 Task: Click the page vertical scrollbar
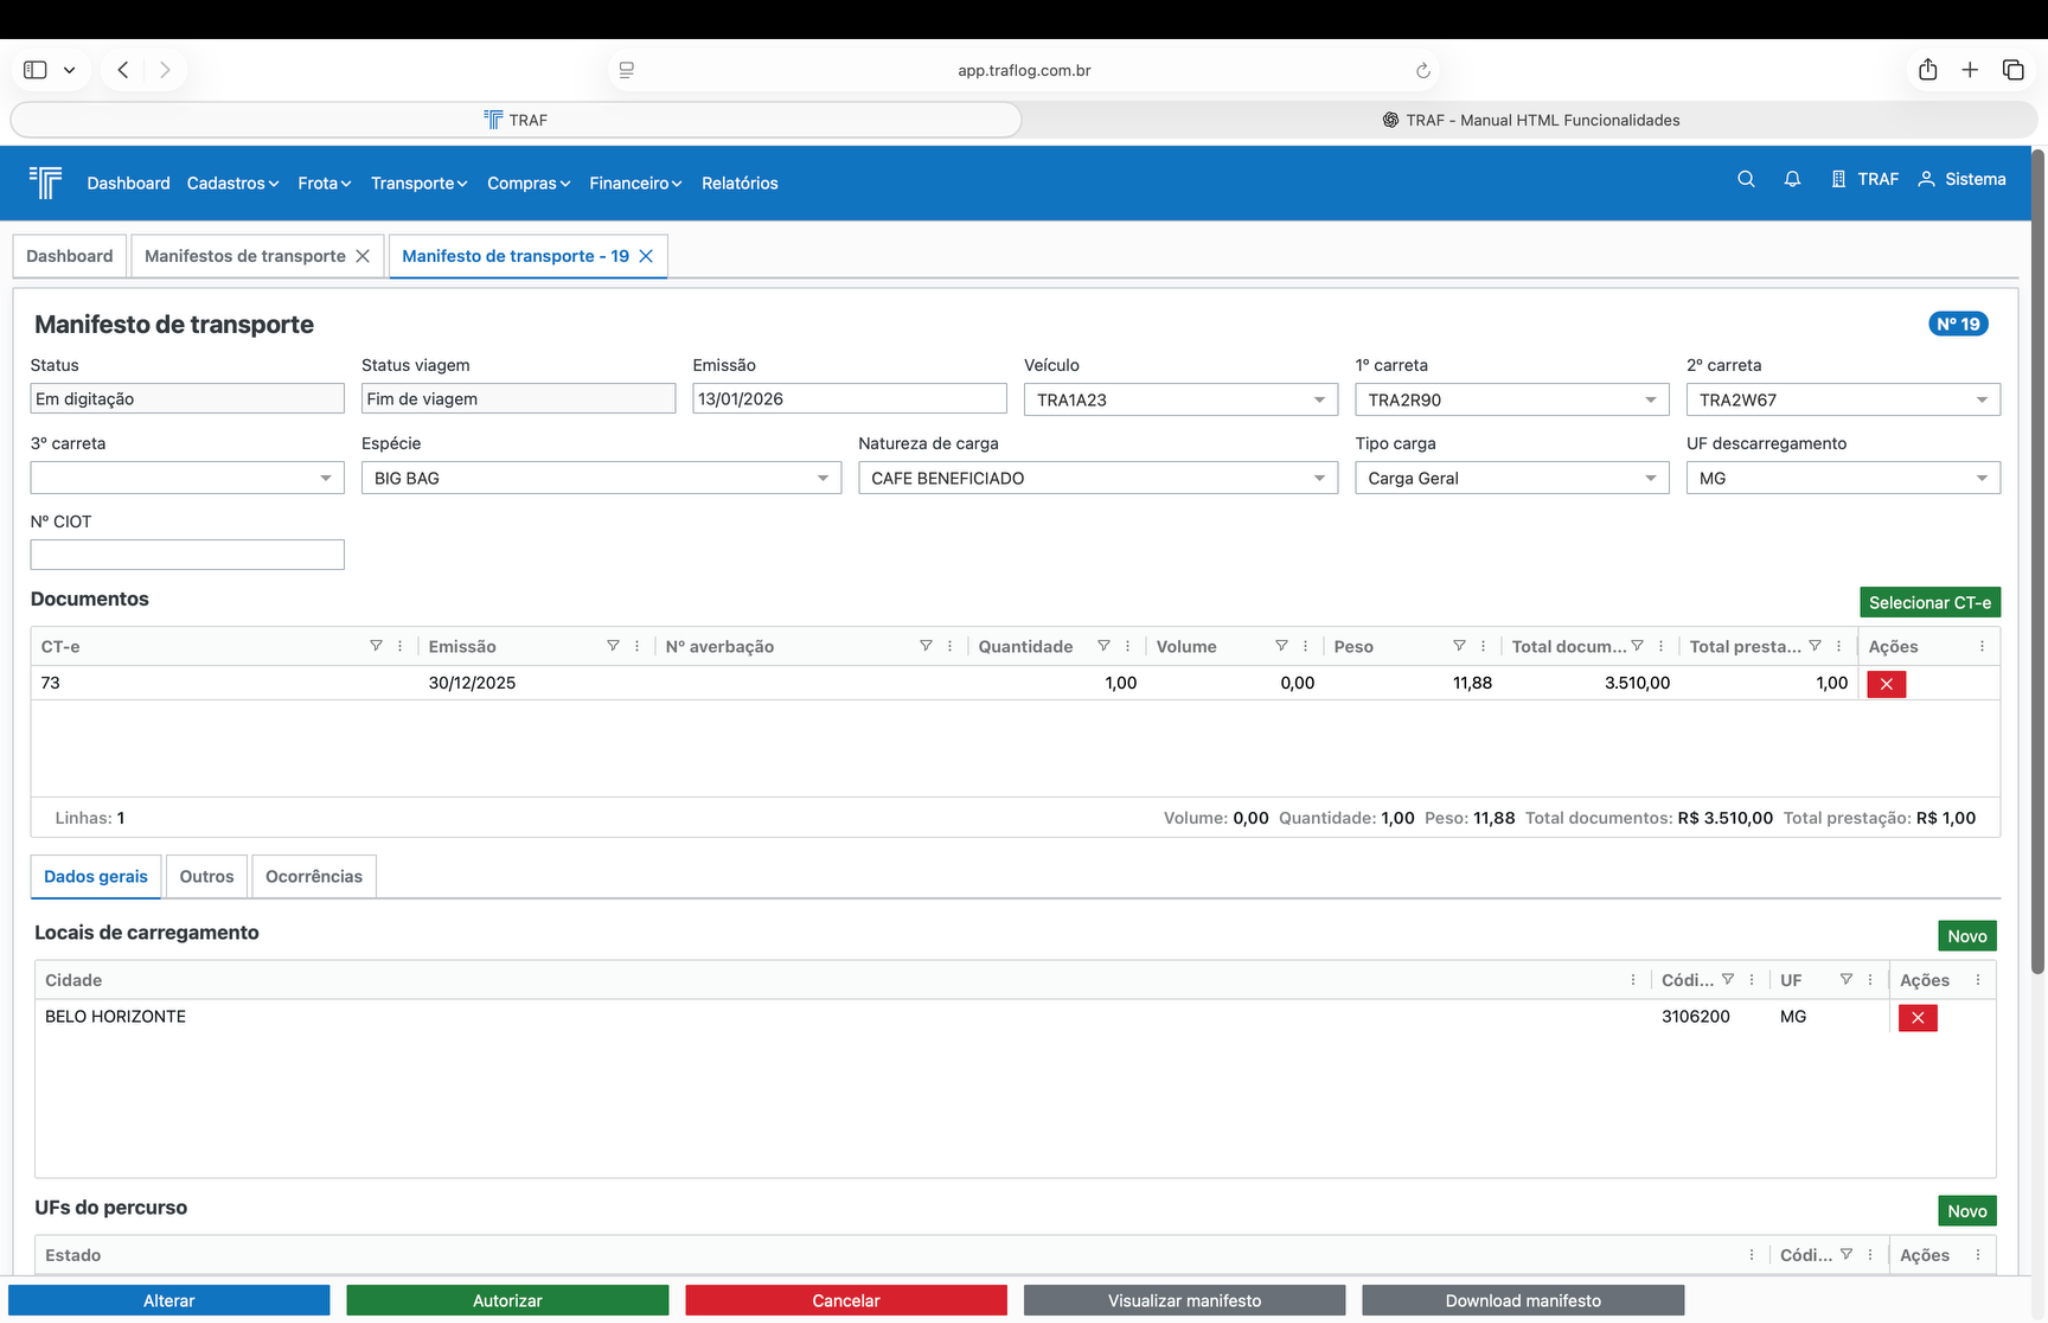click(2037, 560)
